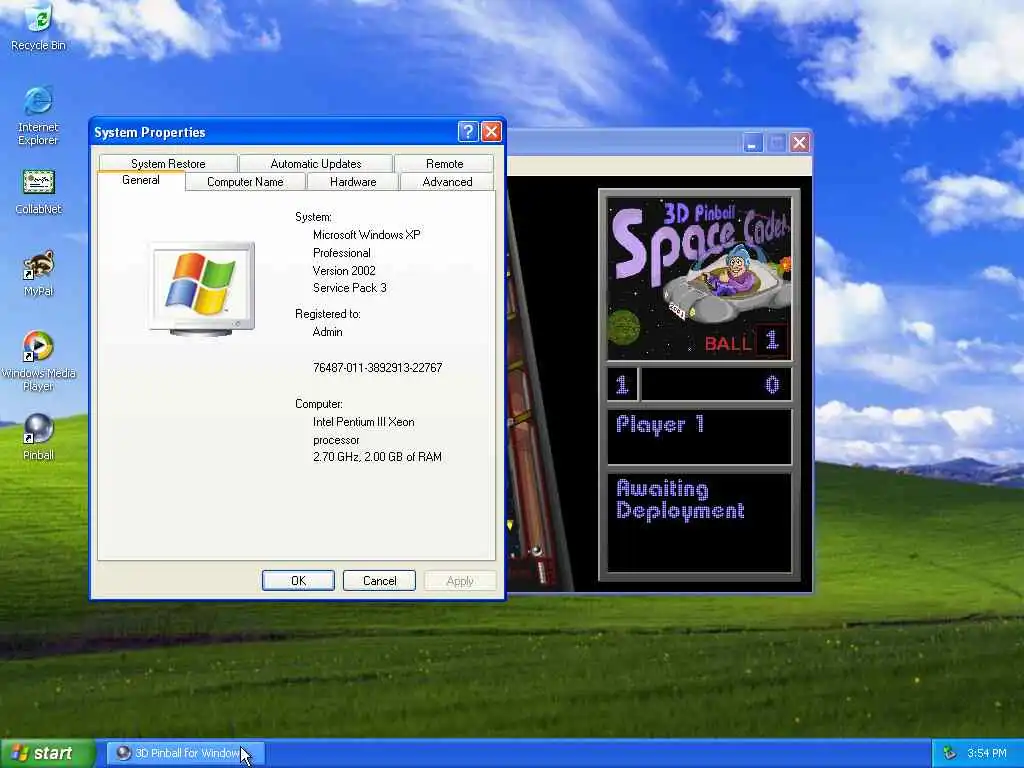Click the greyed-out Apply button
This screenshot has height=768, width=1024.
point(460,581)
